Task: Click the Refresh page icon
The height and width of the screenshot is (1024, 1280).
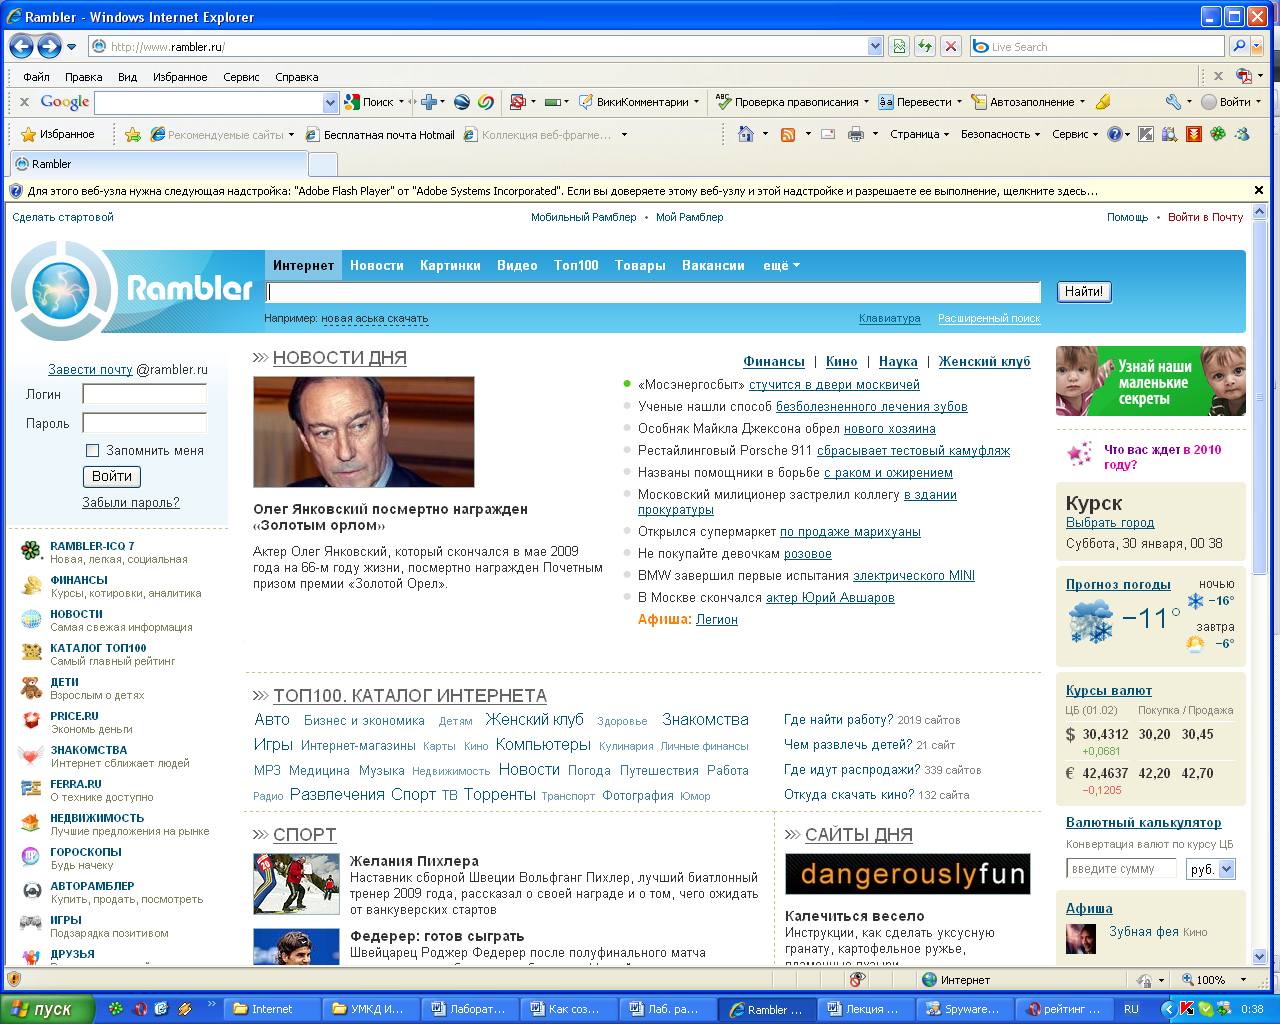Action: 925,46
